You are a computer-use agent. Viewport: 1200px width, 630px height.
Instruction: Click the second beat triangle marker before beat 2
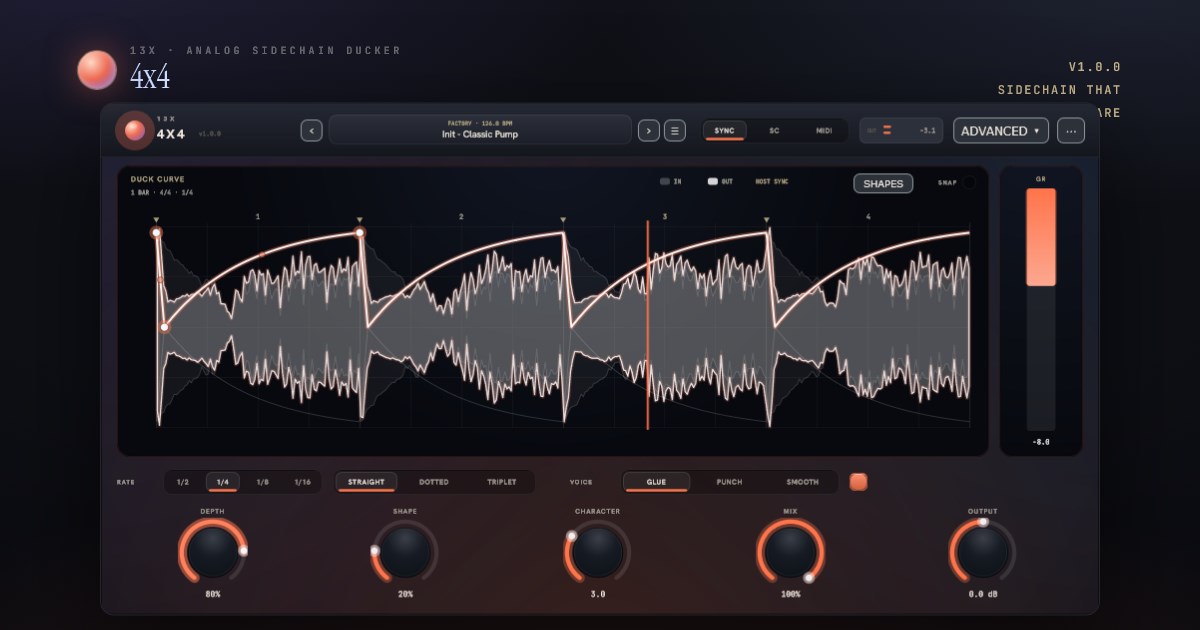click(360, 219)
